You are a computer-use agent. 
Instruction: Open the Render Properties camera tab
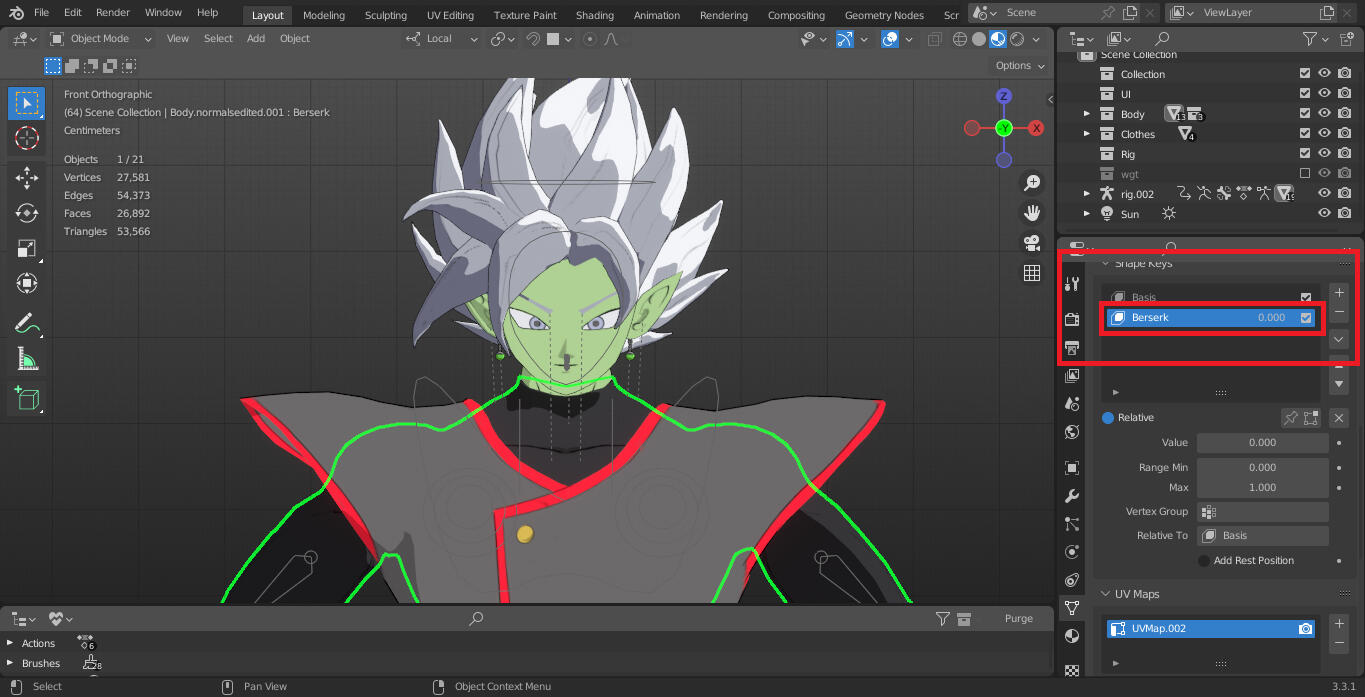[1071, 319]
